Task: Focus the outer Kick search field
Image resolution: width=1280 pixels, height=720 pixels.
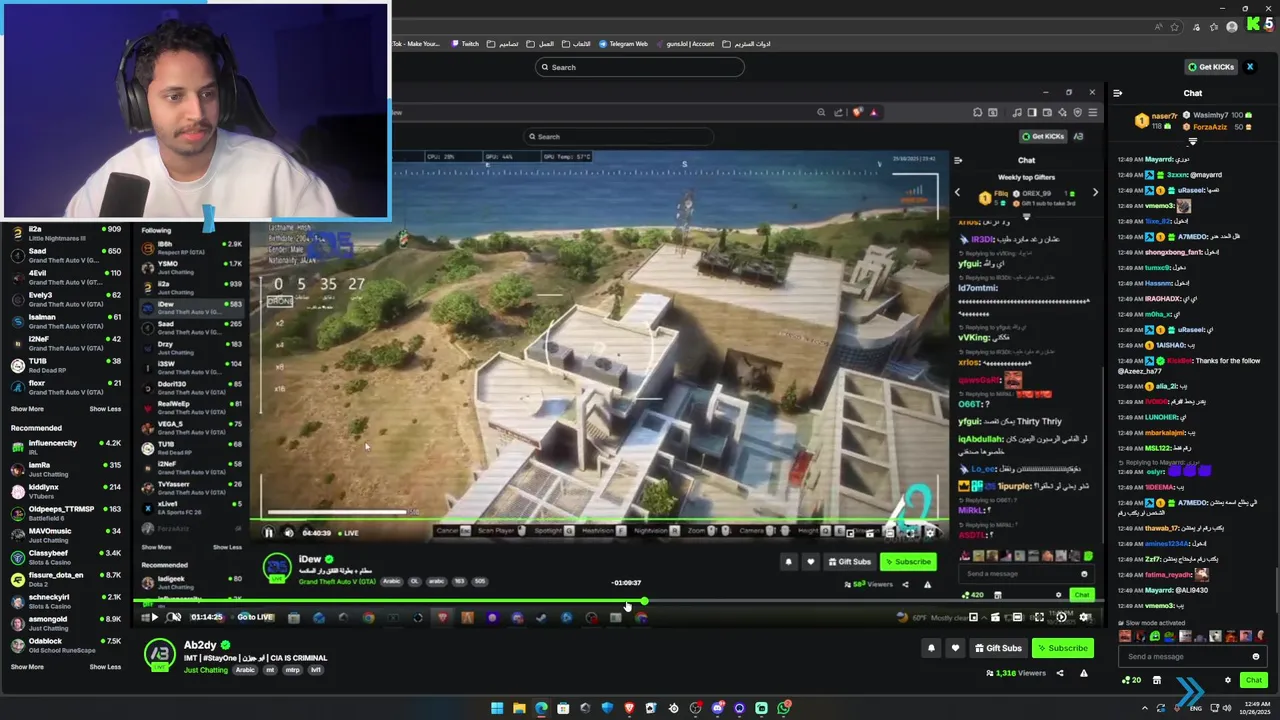Action: click(640, 67)
